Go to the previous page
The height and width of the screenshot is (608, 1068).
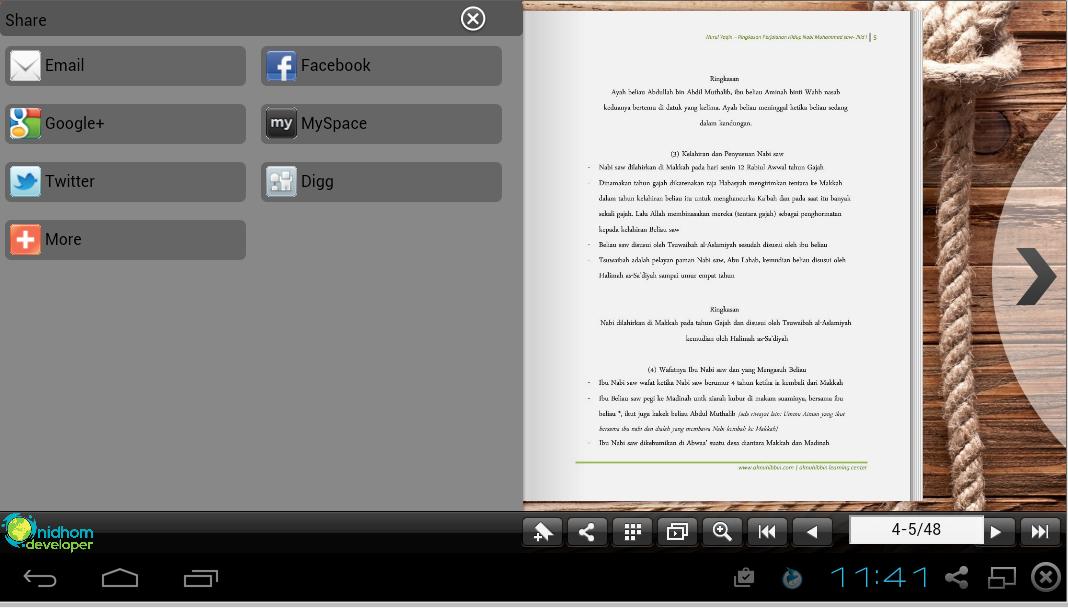[x=812, y=532]
